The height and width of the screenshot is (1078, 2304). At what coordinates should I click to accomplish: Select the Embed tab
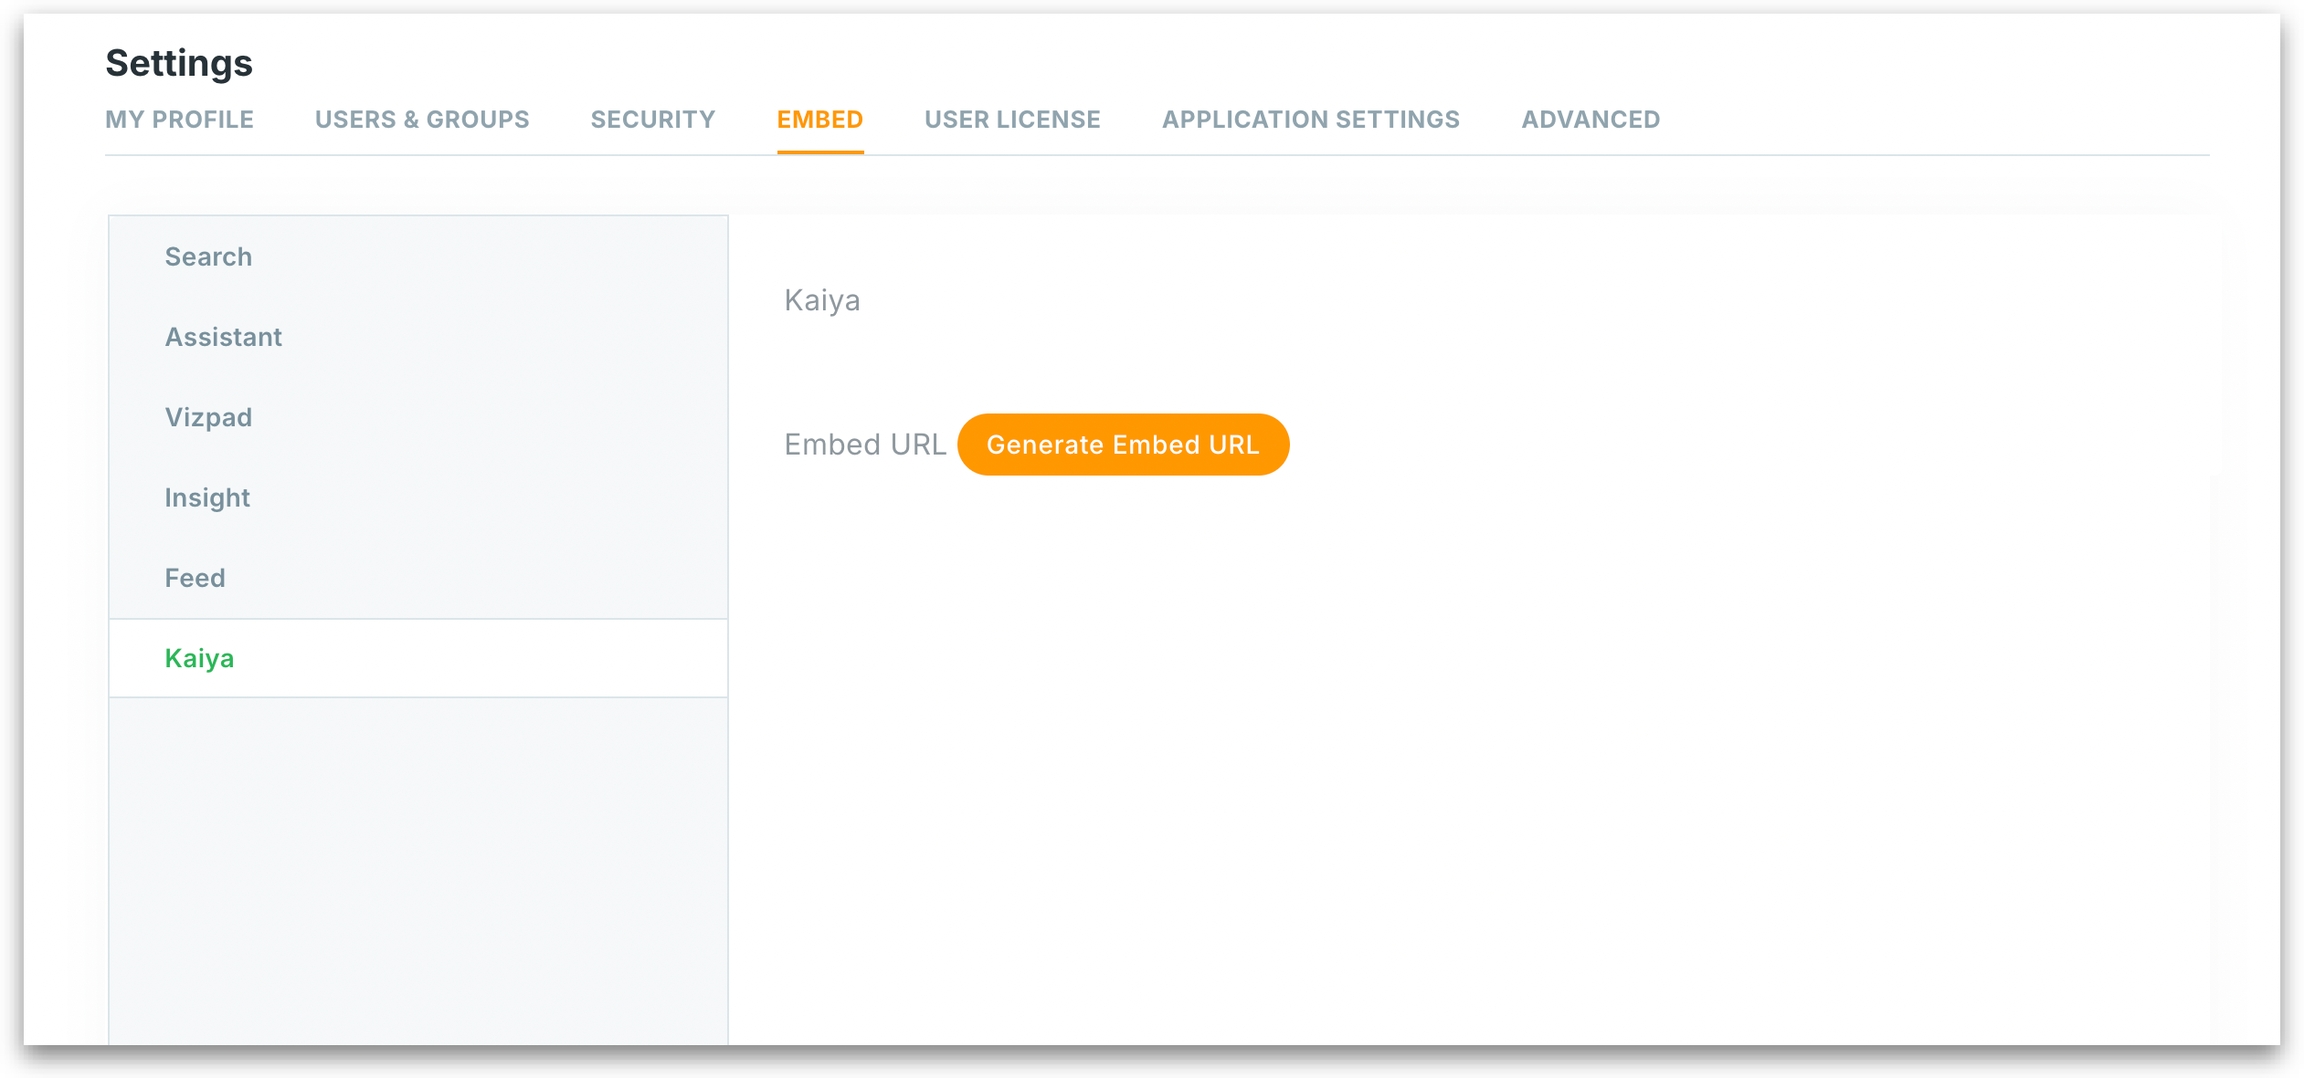point(819,119)
